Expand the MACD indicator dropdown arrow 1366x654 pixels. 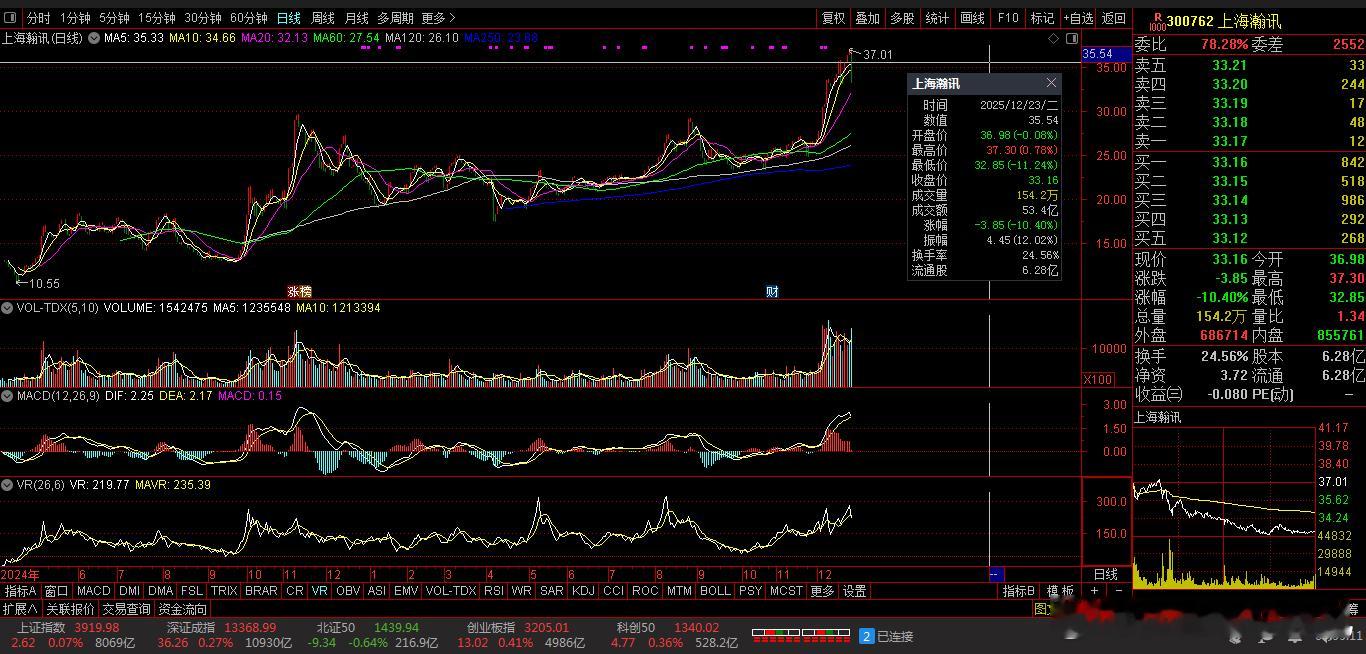tap(8, 396)
